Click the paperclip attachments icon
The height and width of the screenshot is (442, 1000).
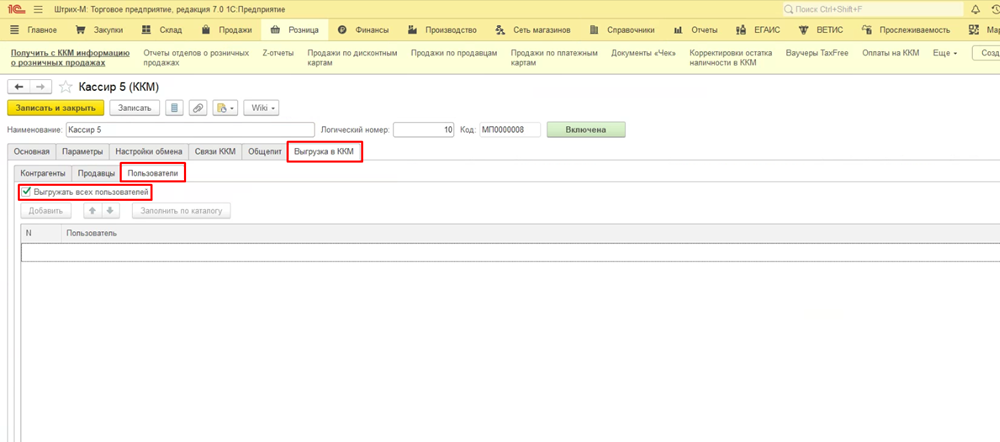(x=198, y=108)
